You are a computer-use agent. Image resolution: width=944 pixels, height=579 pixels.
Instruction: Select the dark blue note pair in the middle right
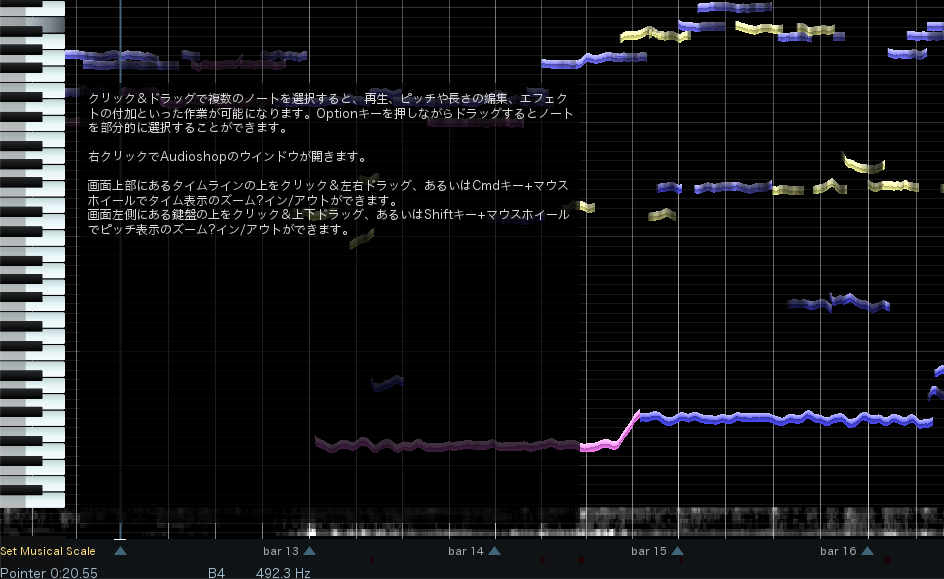pos(839,302)
